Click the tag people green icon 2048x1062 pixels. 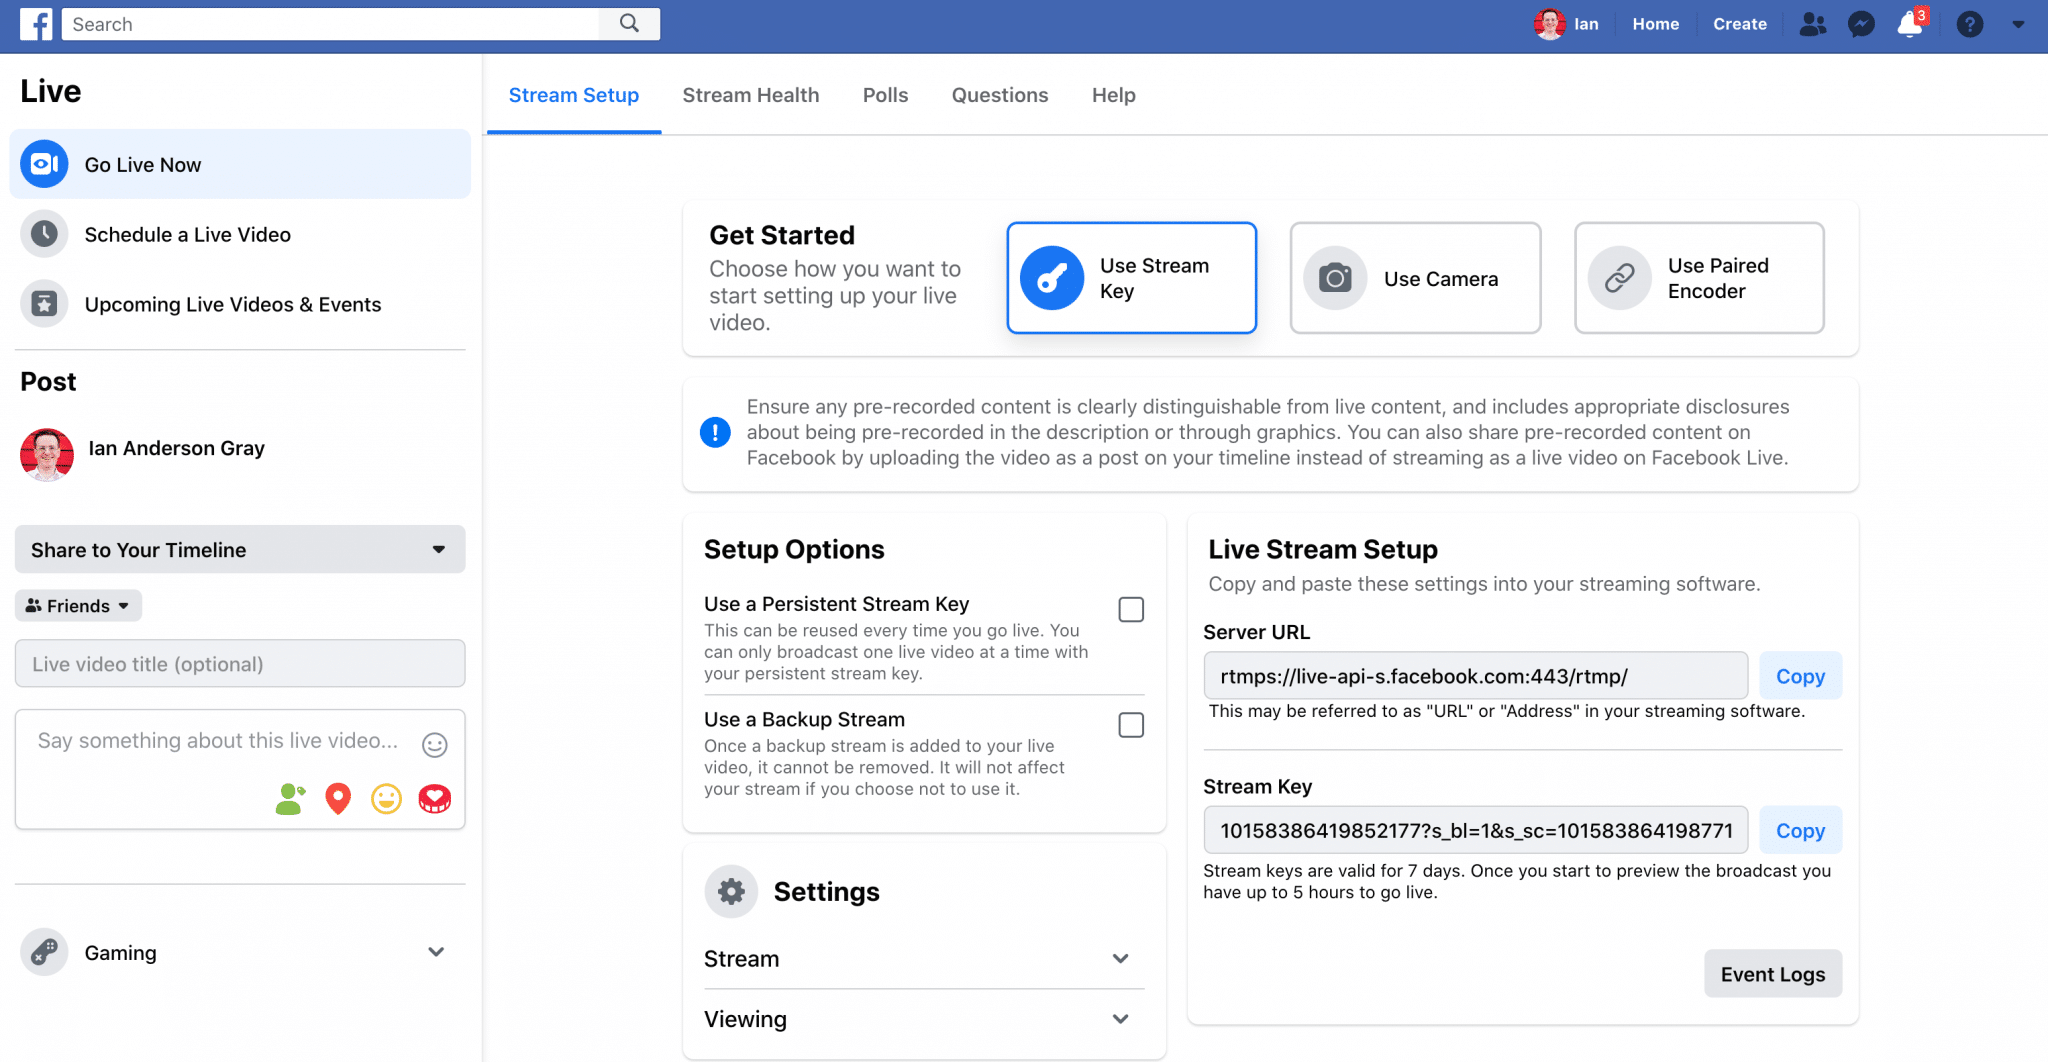pyautogui.click(x=290, y=798)
